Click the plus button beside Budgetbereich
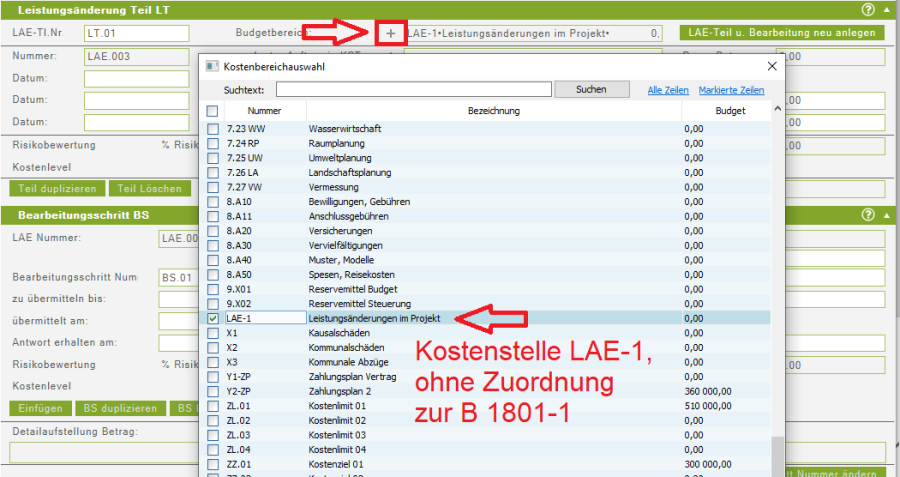 point(391,33)
